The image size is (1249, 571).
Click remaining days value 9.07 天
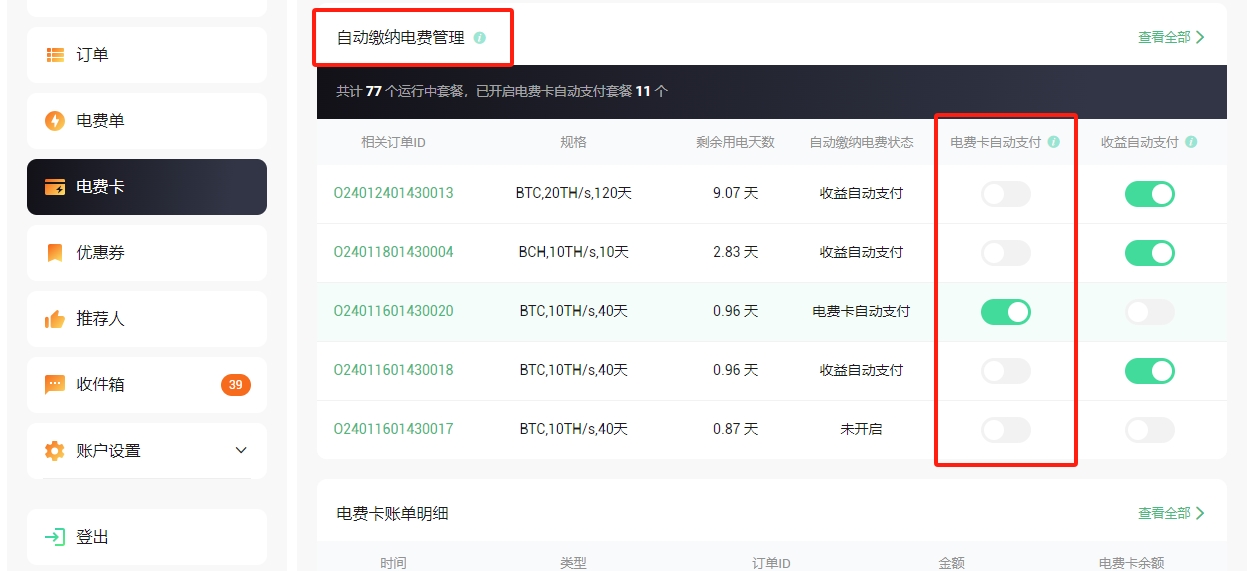736,193
